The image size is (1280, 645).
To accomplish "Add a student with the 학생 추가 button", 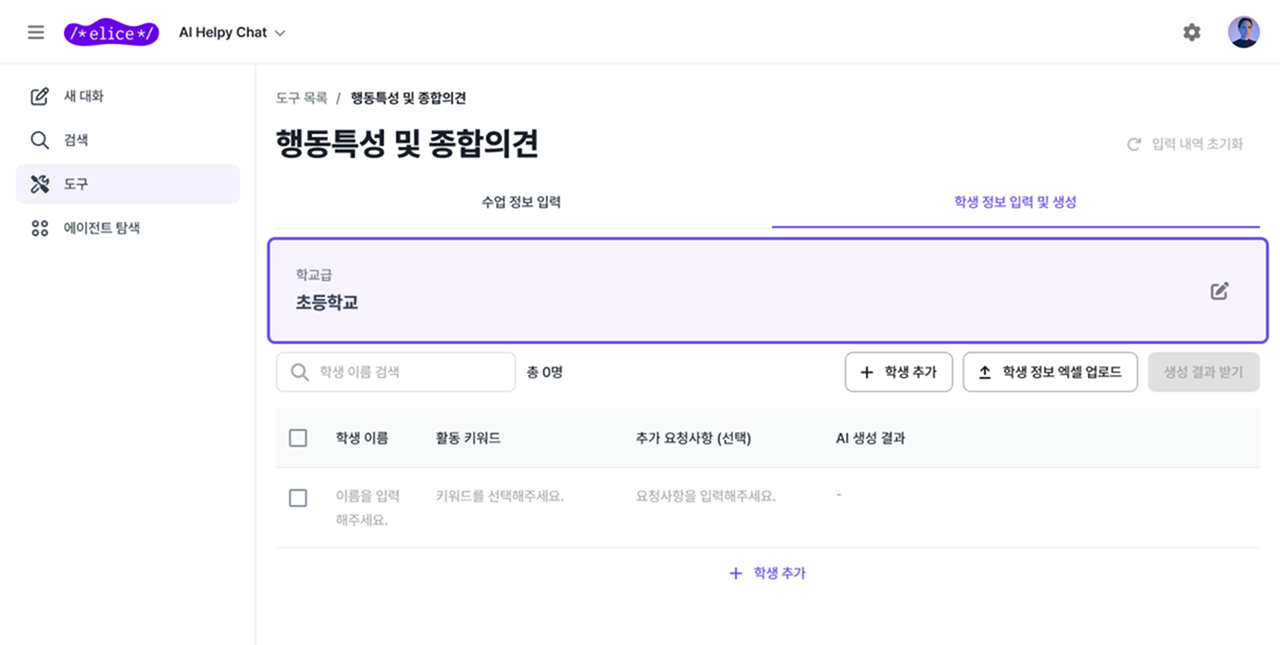I will pos(898,372).
